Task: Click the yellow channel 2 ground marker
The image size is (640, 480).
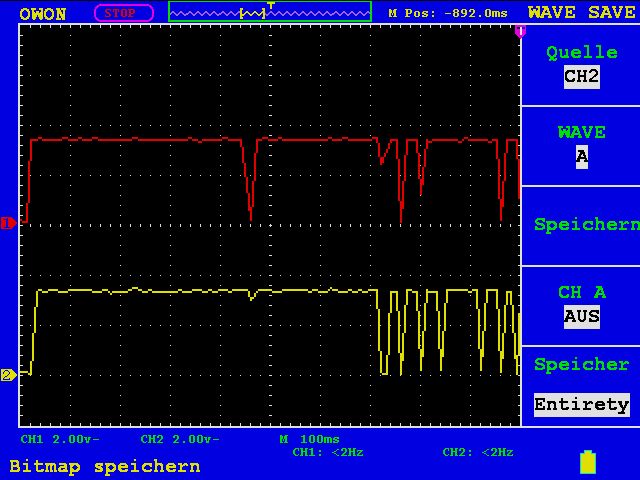Action: point(8,375)
